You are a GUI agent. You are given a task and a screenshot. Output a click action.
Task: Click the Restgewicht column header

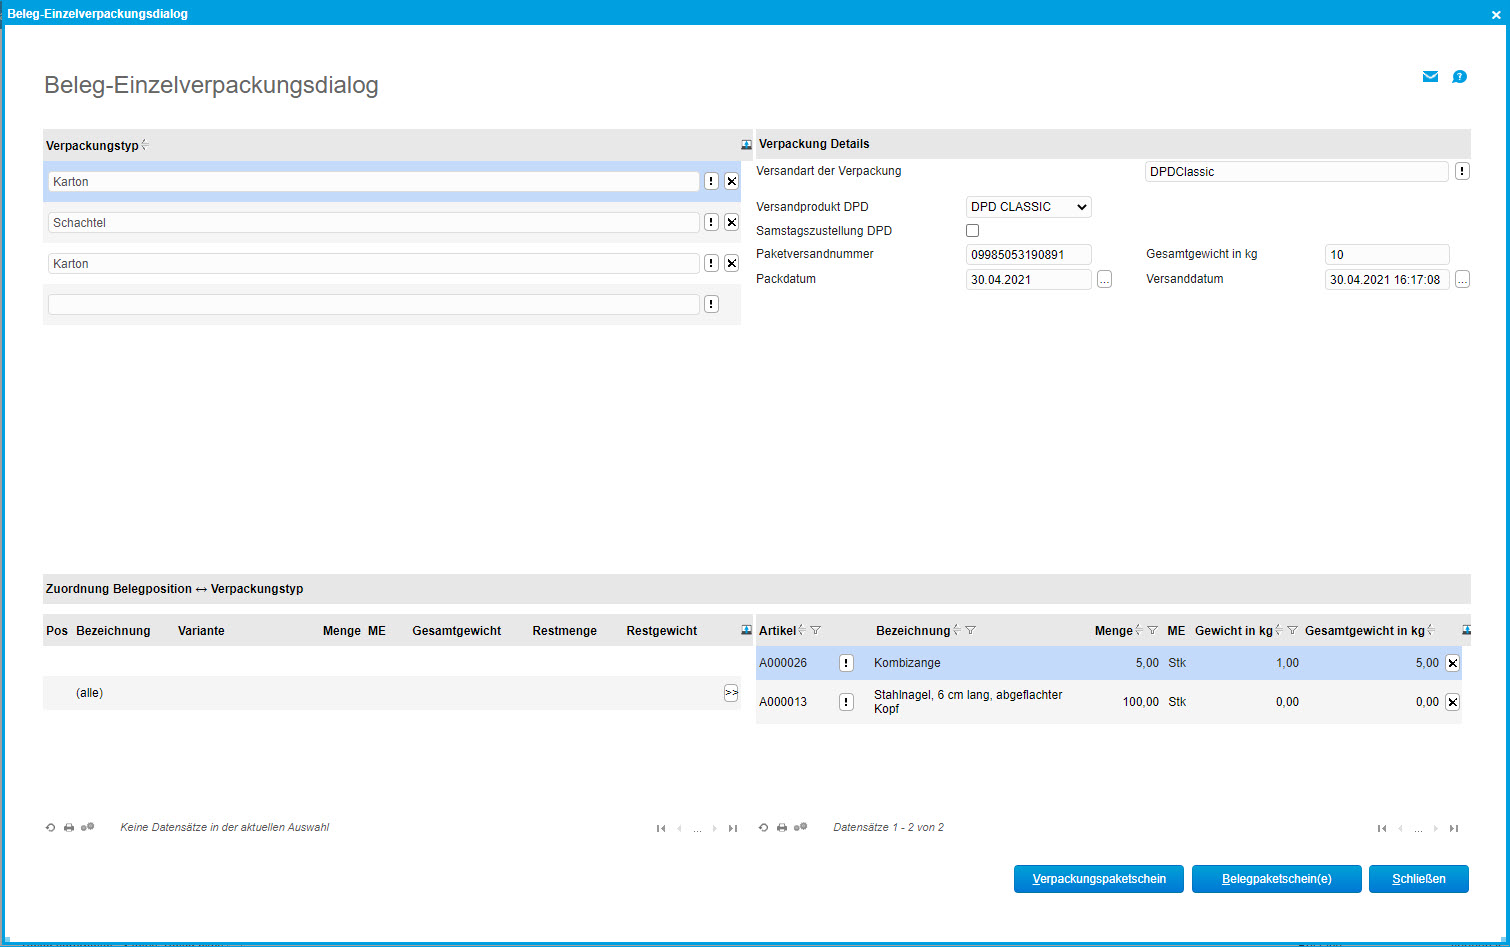(x=662, y=630)
